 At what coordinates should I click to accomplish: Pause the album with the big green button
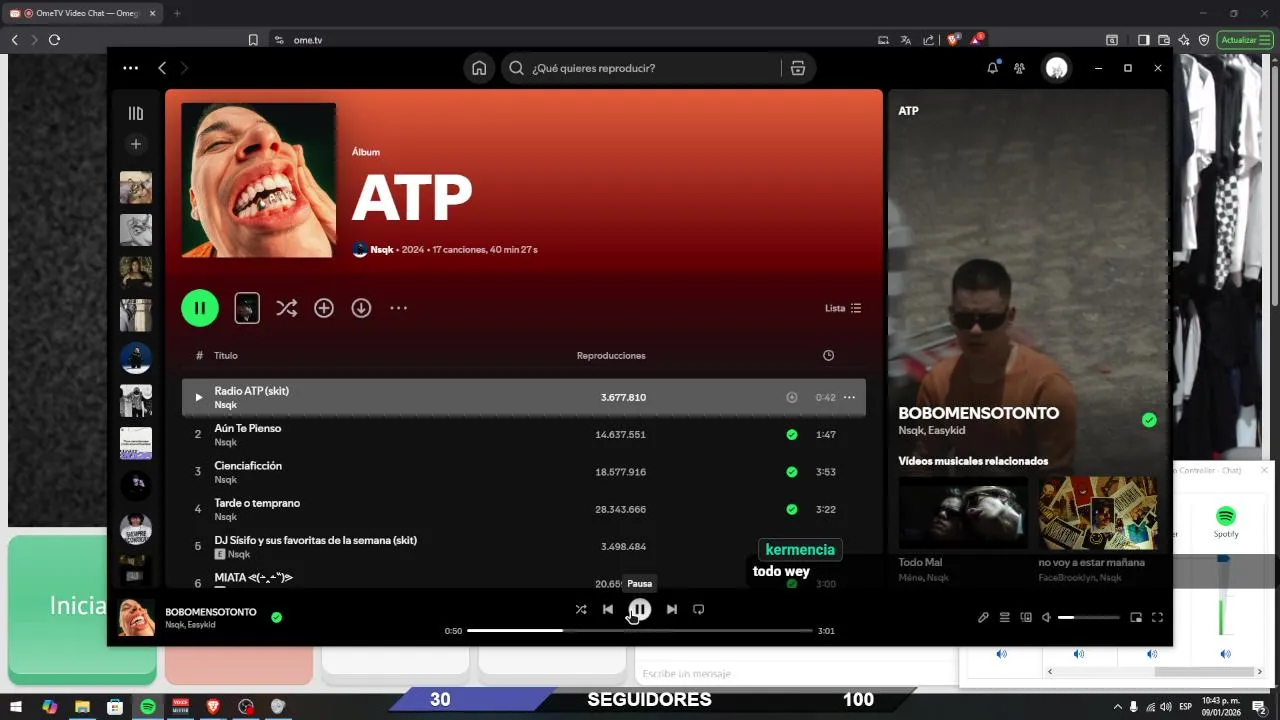click(x=200, y=308)
